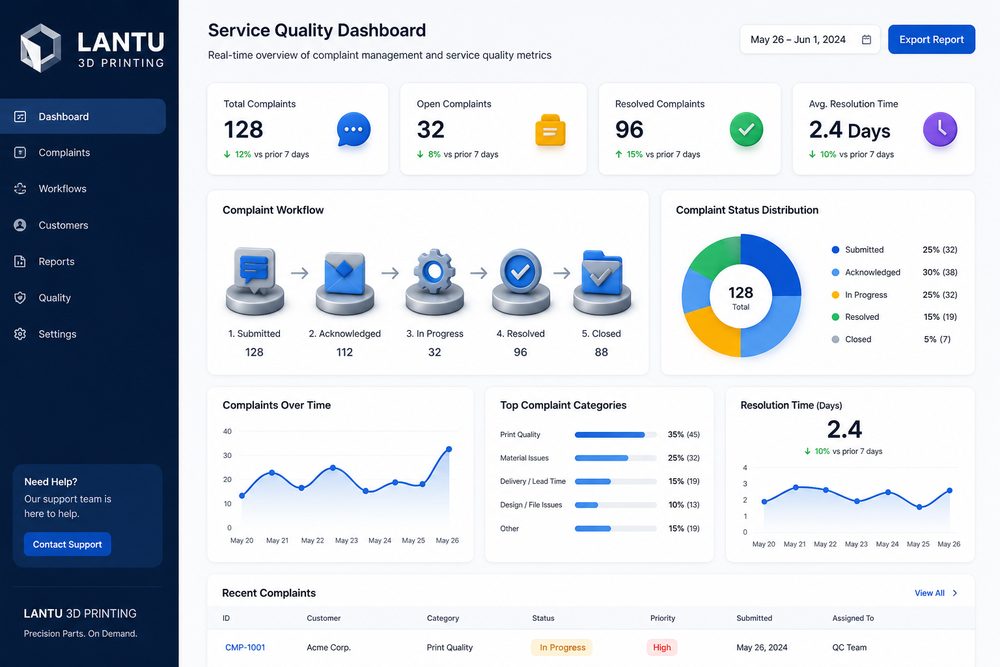Screen dimensions: 1000x667
Task: Click the Dashboard sidebar icon
Action: coord(20,117)
